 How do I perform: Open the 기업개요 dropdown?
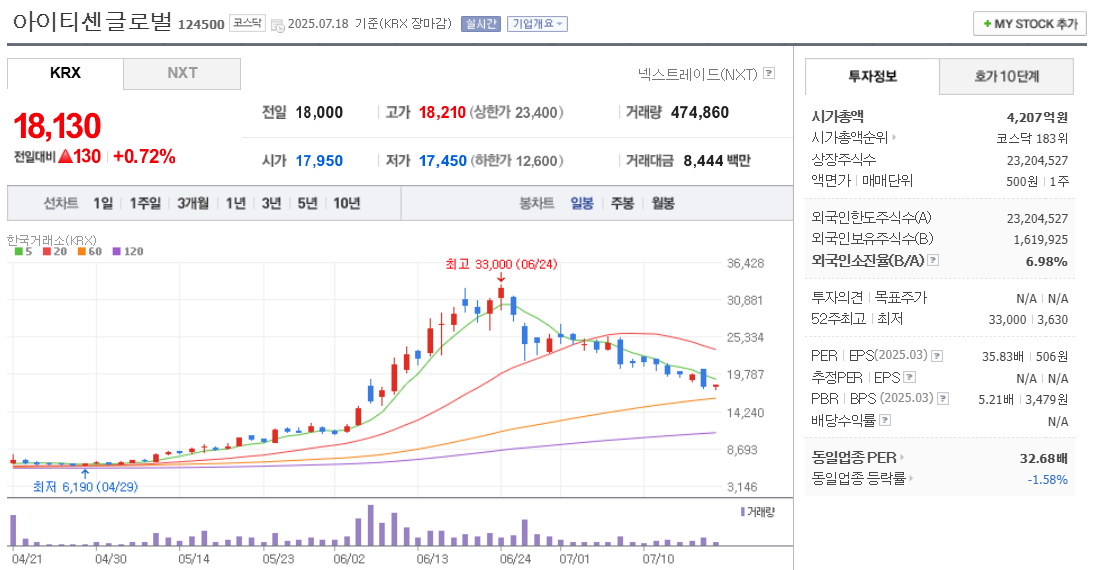537,24
